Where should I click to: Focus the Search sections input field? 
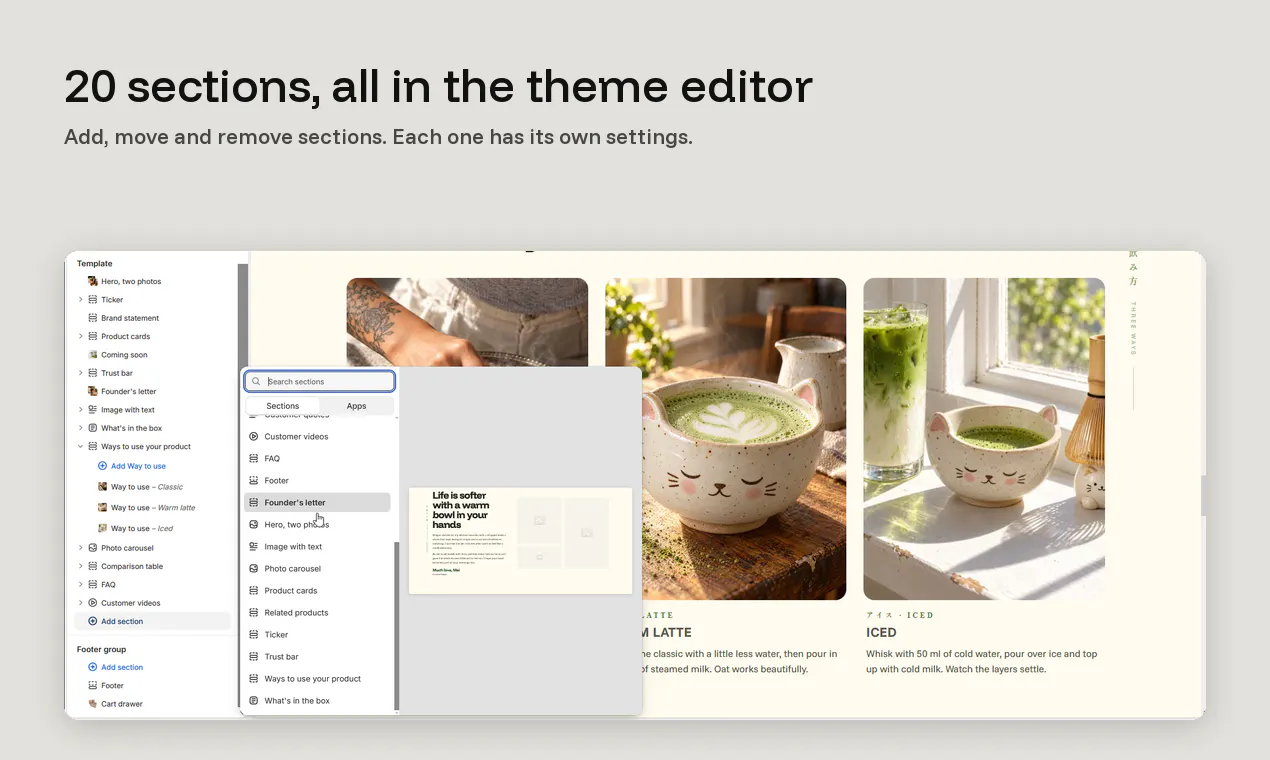pos(320,382)
